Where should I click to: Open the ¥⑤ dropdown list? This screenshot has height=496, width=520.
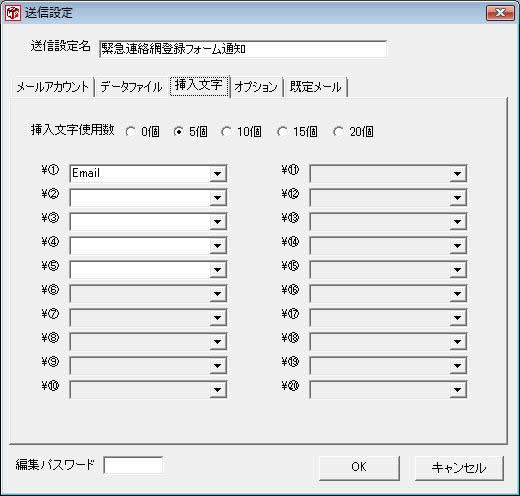(218, 270)
